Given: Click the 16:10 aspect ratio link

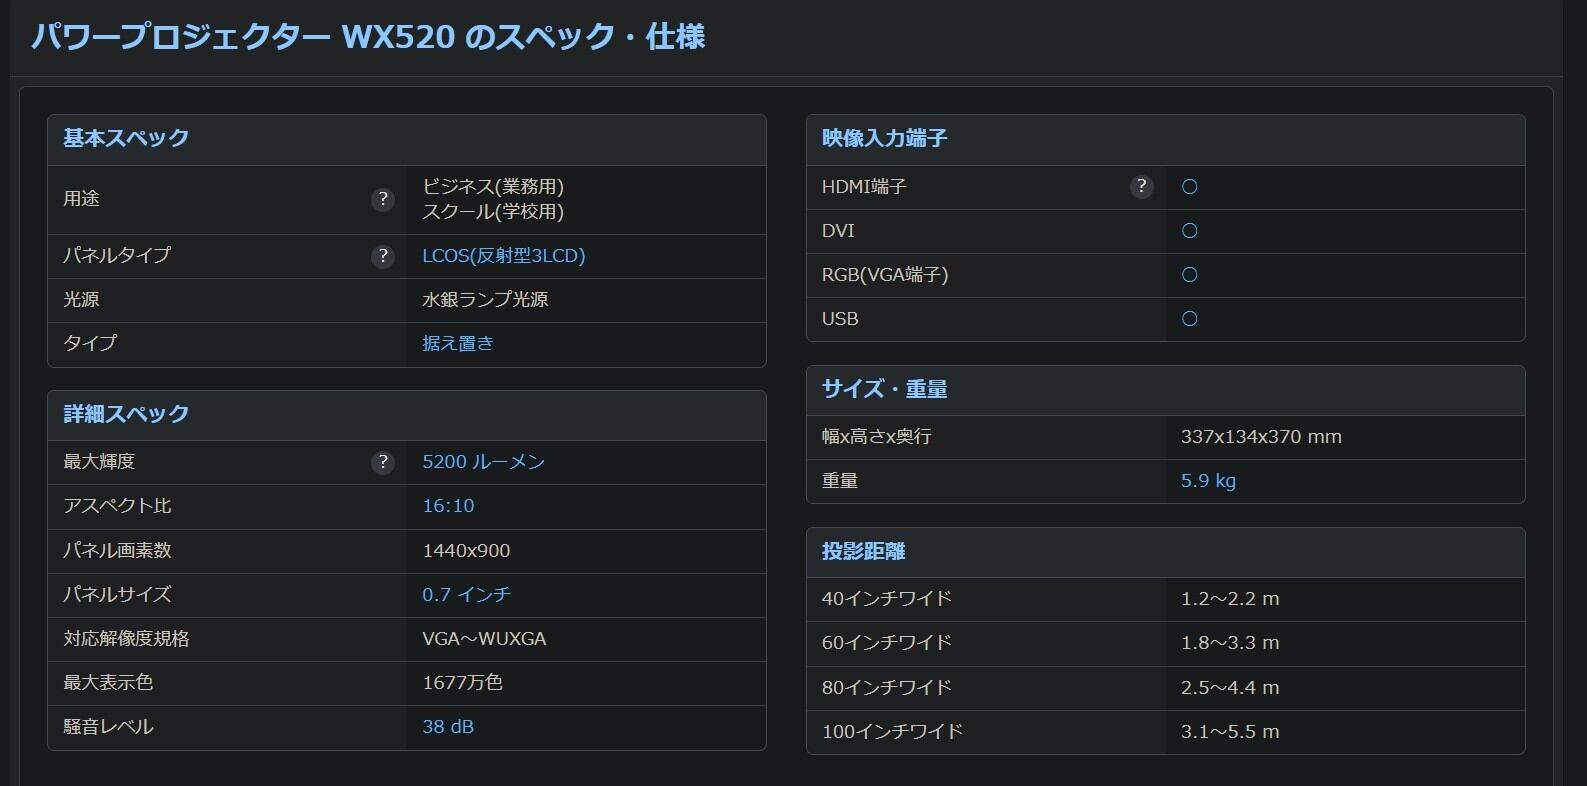Looking at the screenshot, I should [x=448, y=506].
